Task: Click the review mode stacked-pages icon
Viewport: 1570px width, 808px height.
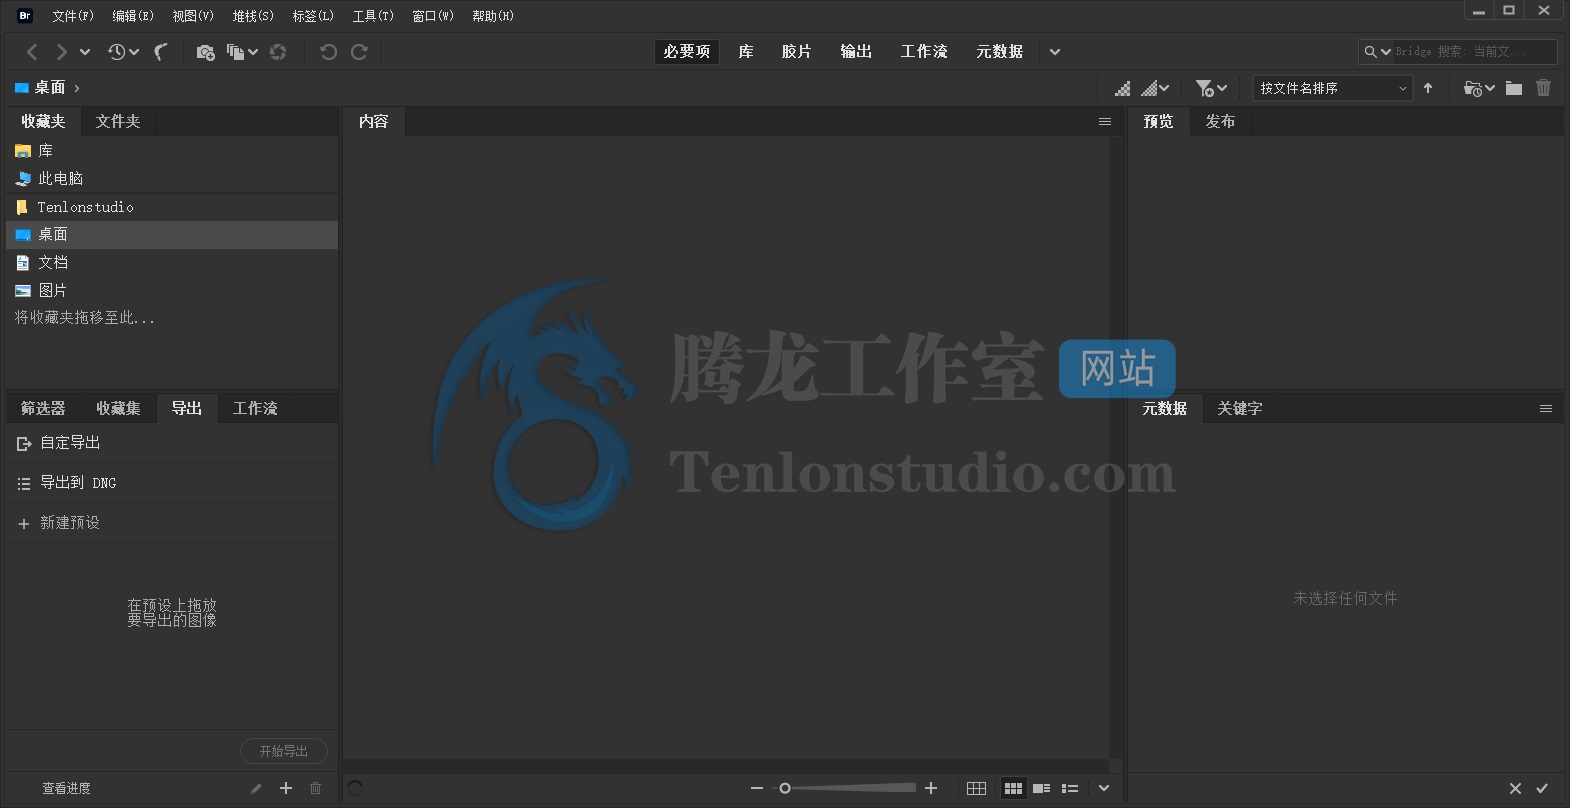Action: (x=235, y=52)
